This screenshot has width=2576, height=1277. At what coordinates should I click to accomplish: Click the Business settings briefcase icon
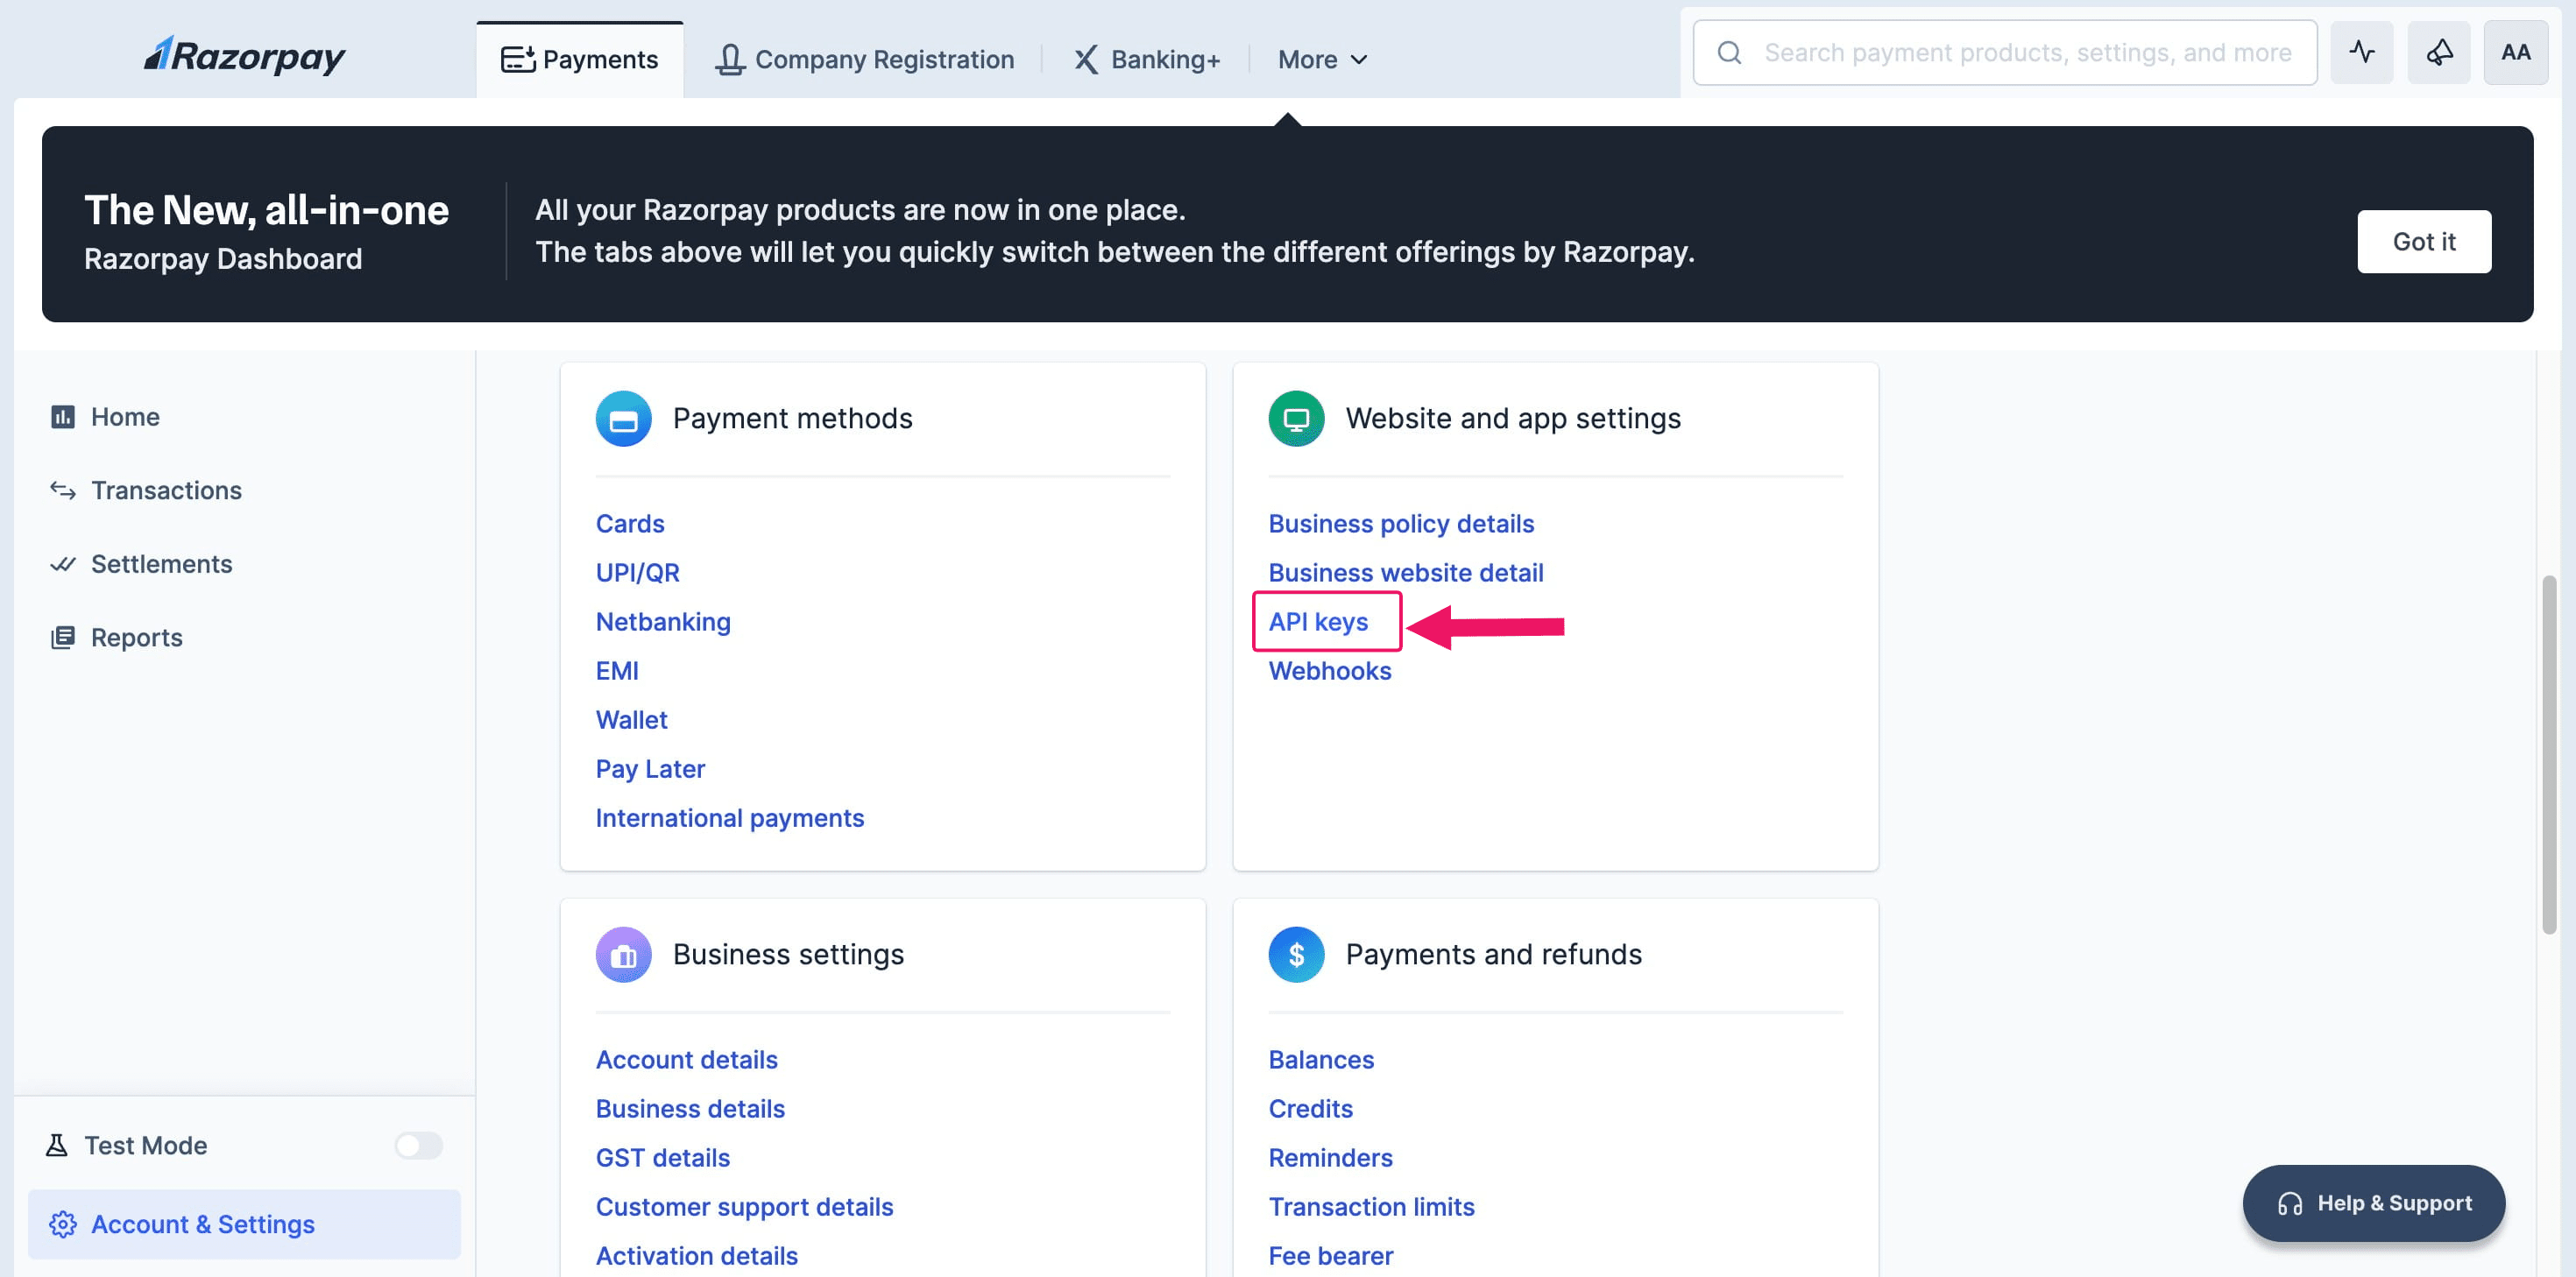(623, 954)
